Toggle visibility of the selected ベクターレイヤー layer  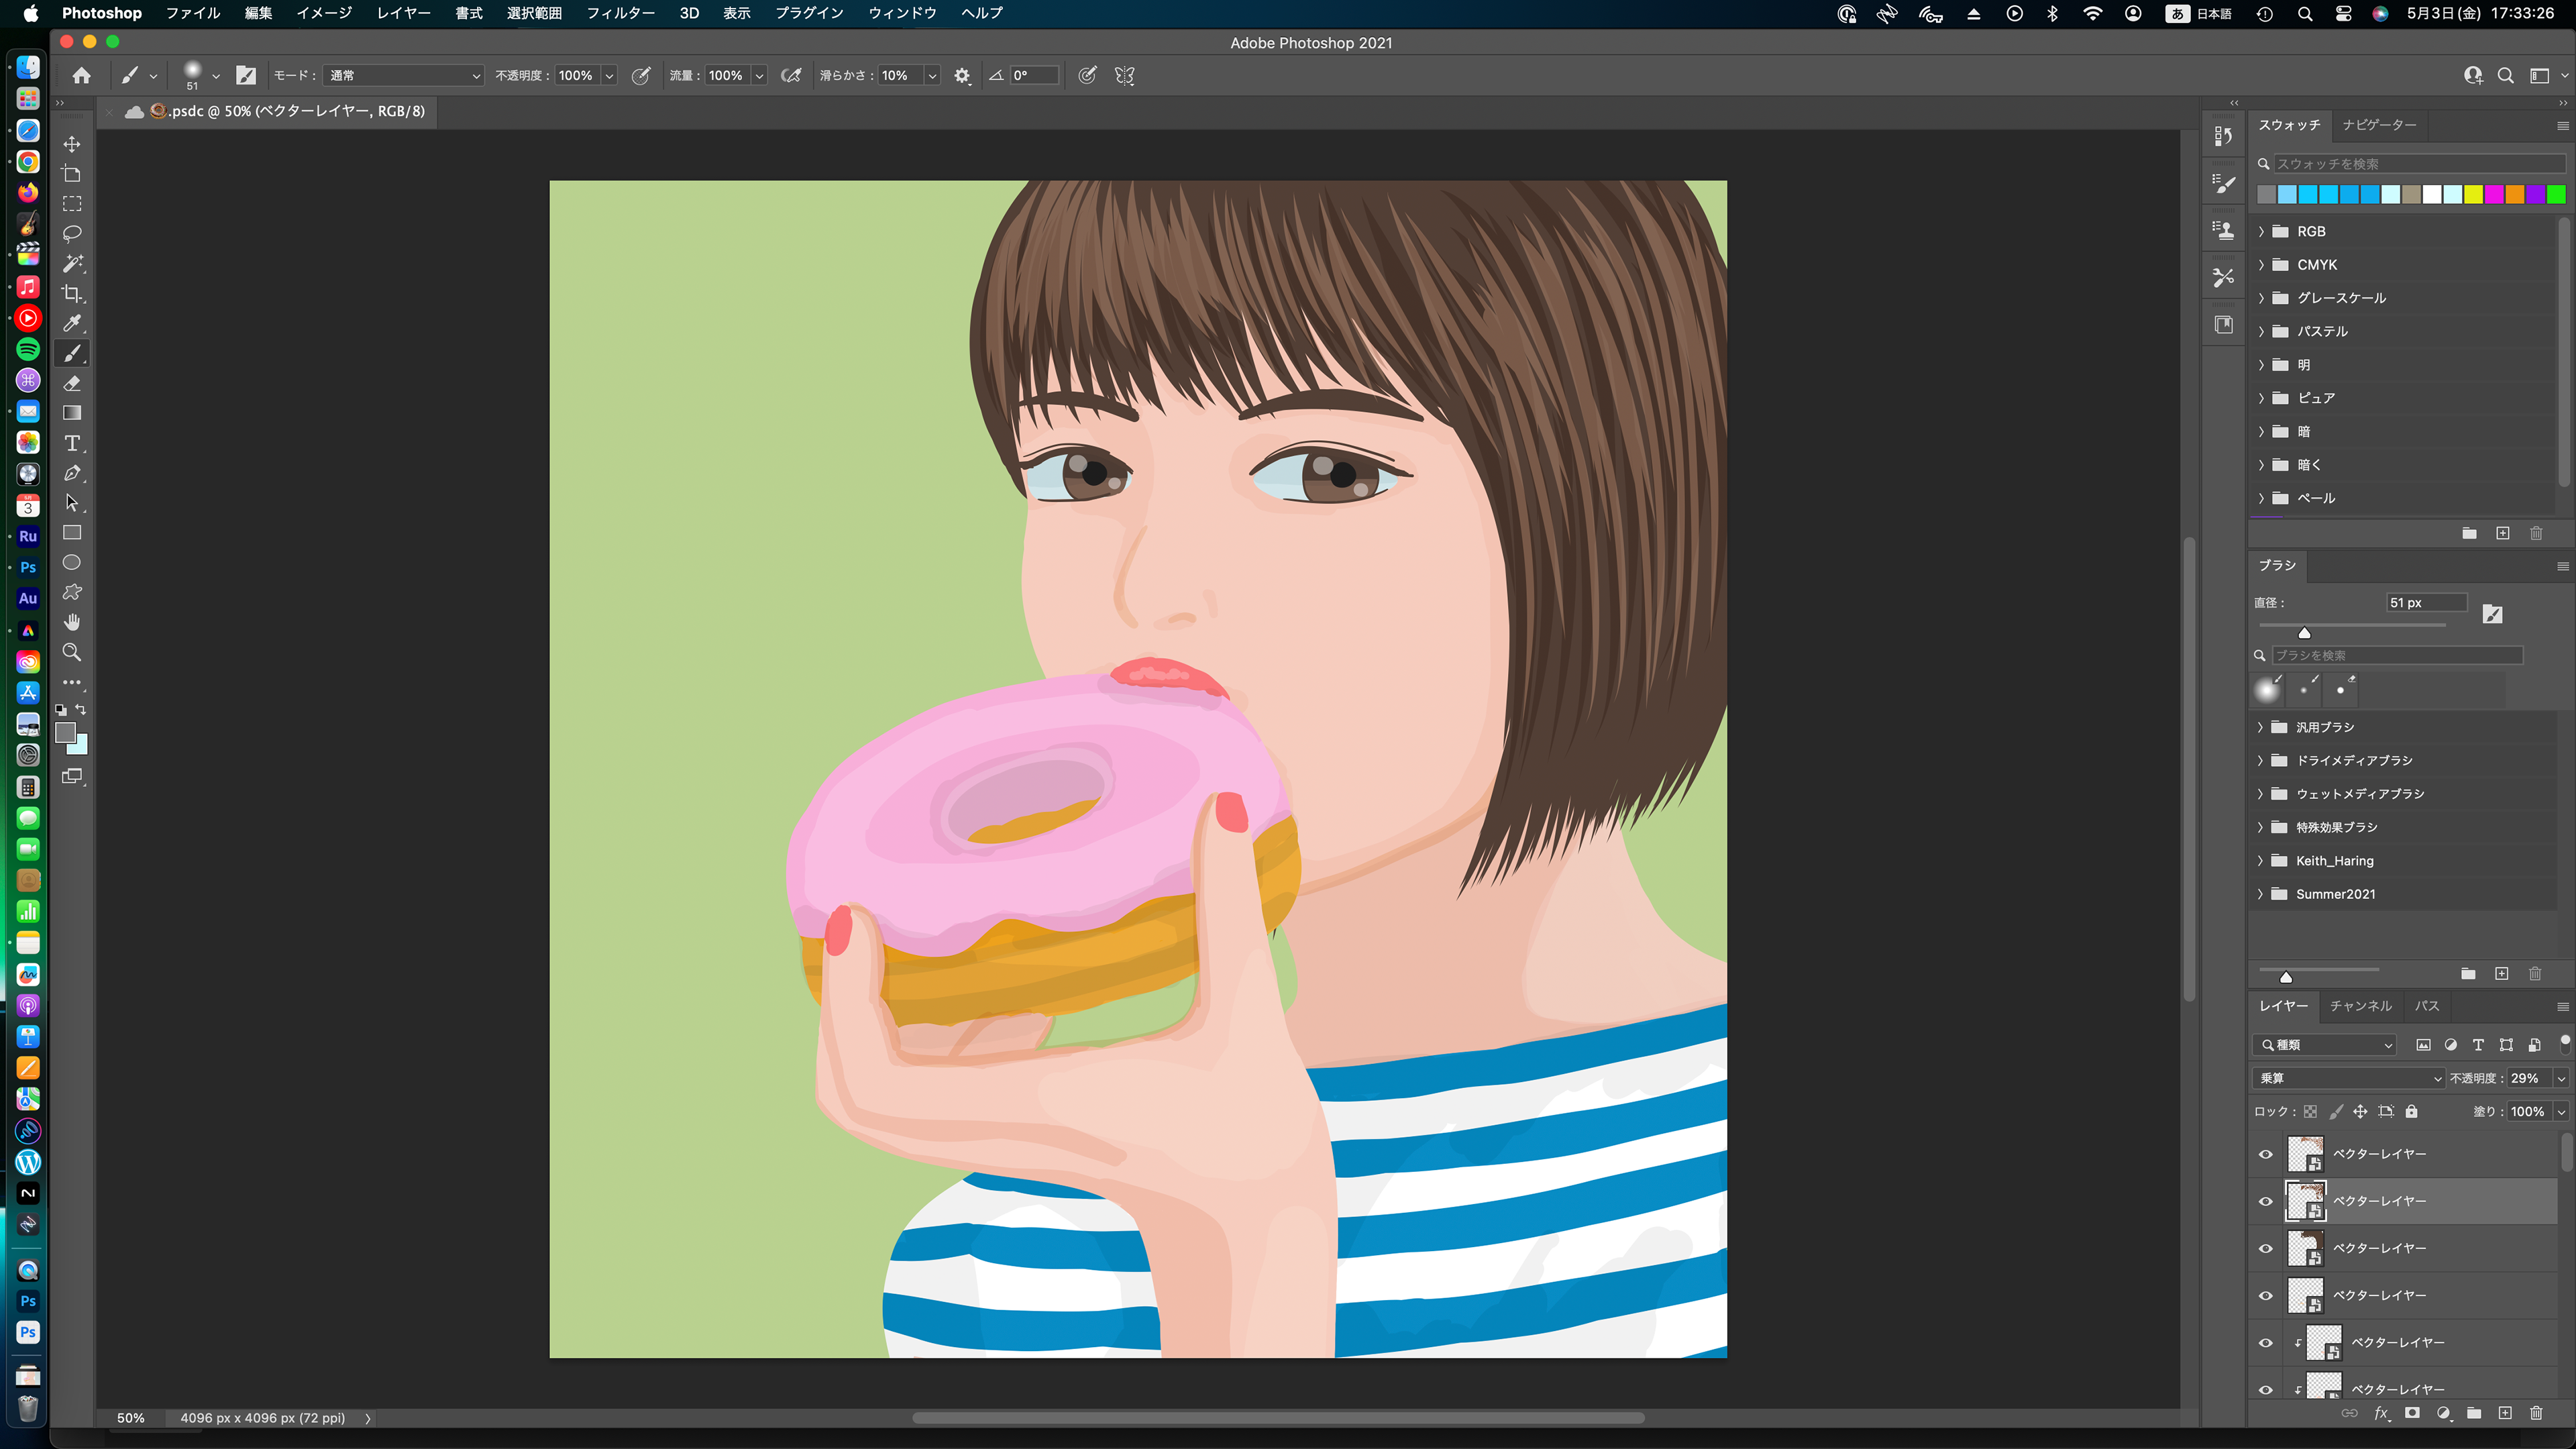click(x=2266, y=1201)
